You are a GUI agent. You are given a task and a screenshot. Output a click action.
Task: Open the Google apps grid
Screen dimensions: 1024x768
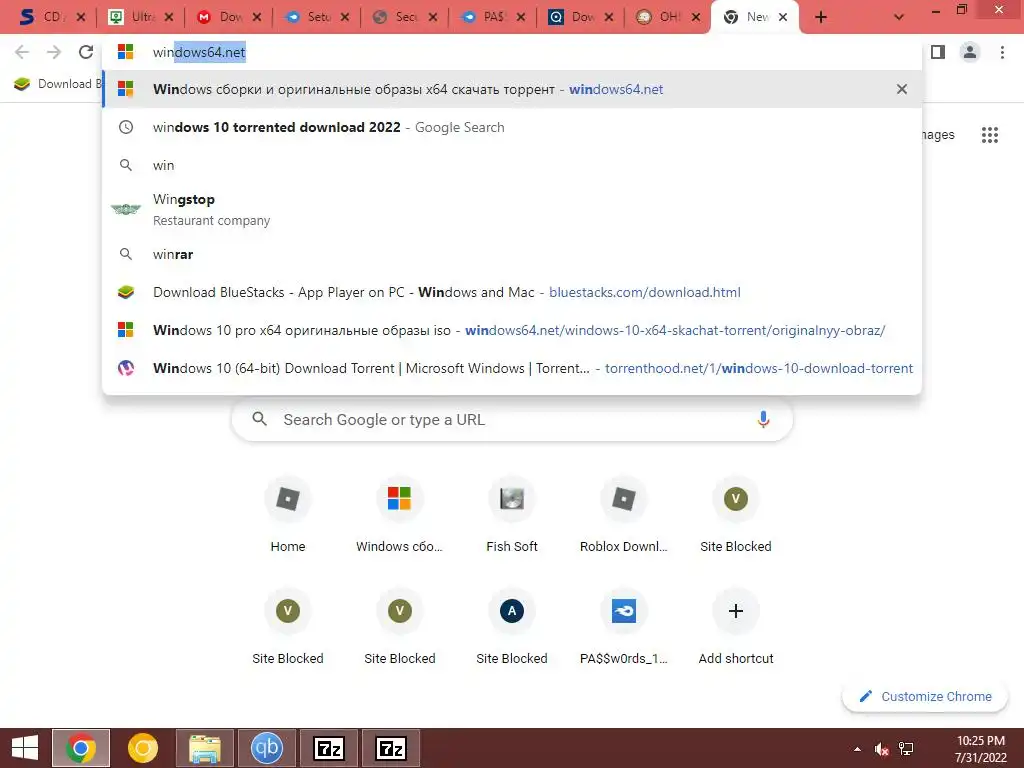[989, 135]
